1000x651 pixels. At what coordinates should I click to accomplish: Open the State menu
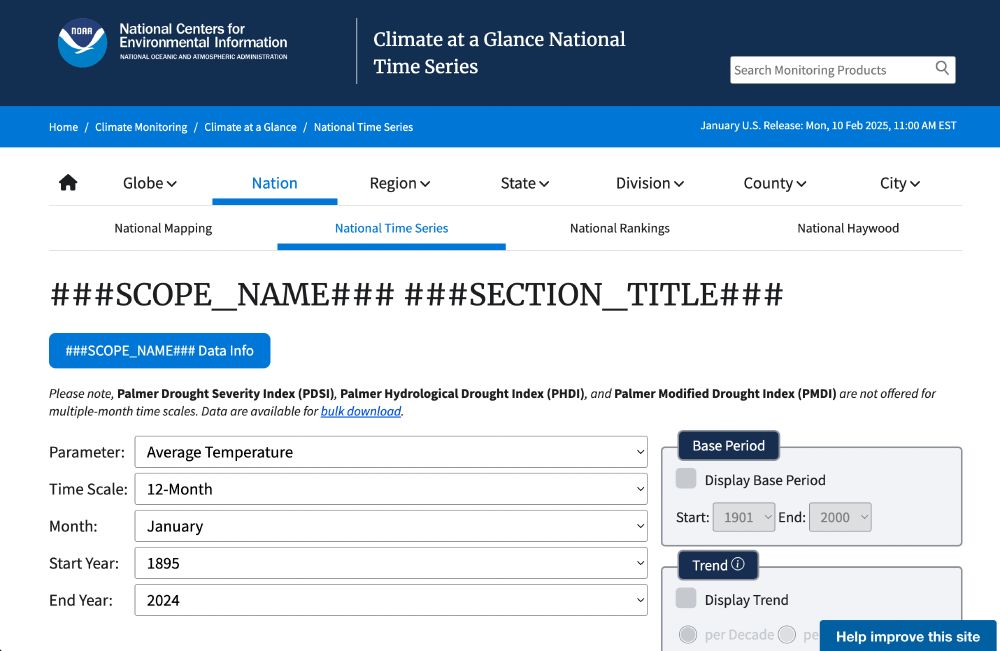pos(524,183)
